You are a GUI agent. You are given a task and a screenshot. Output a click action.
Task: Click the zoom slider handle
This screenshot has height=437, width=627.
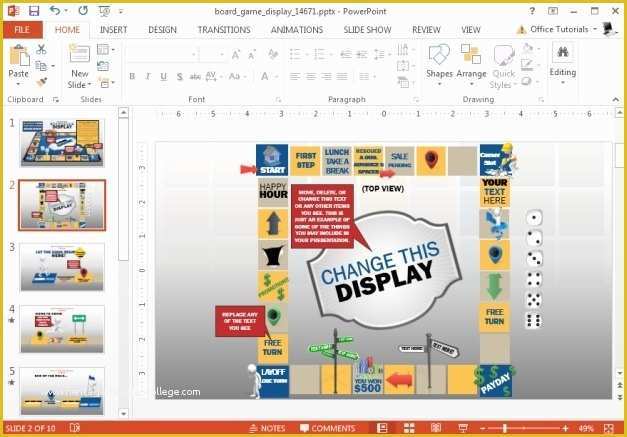point(505,428)
